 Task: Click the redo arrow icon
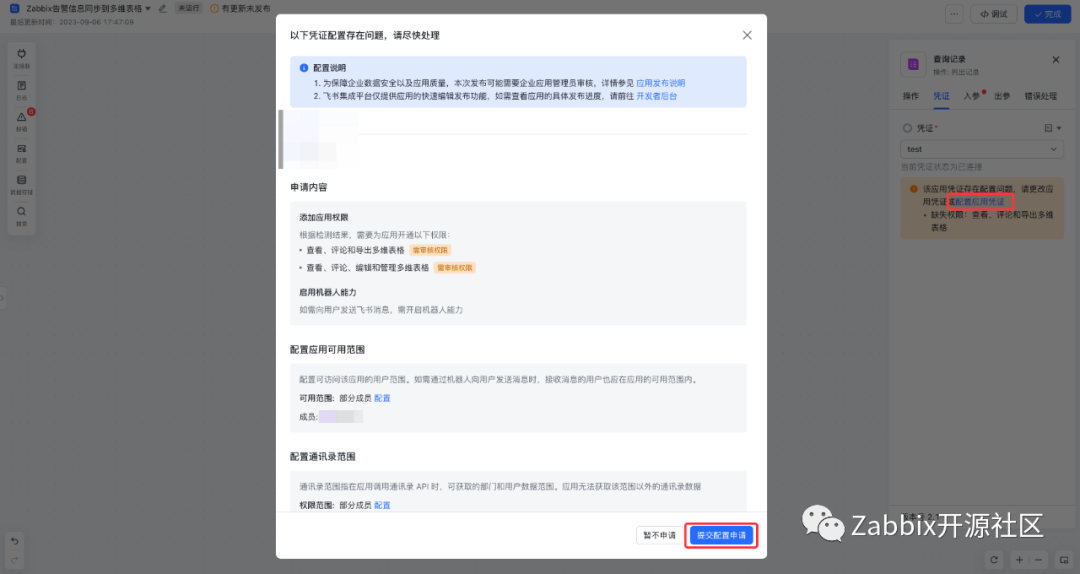click(14, 560)
